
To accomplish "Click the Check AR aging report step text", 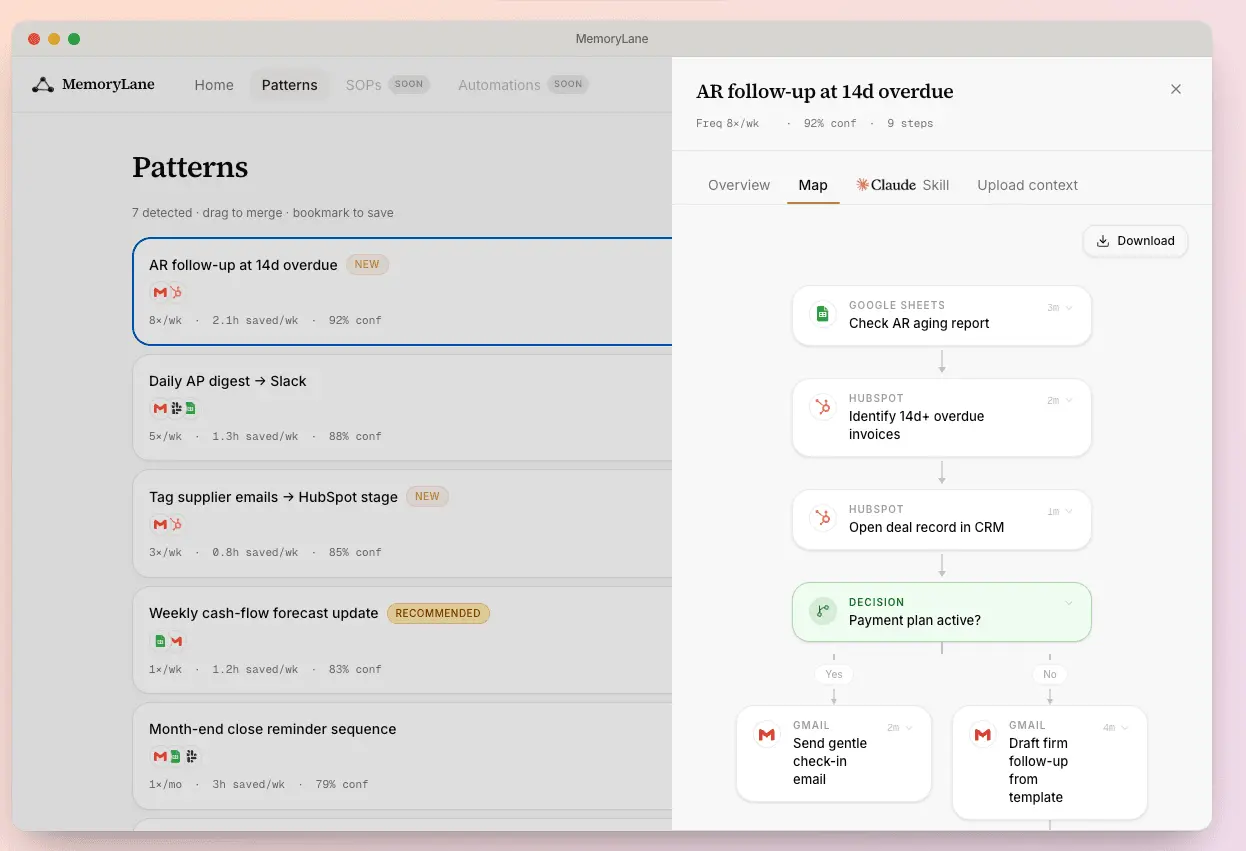I will [x=919, y=323].
